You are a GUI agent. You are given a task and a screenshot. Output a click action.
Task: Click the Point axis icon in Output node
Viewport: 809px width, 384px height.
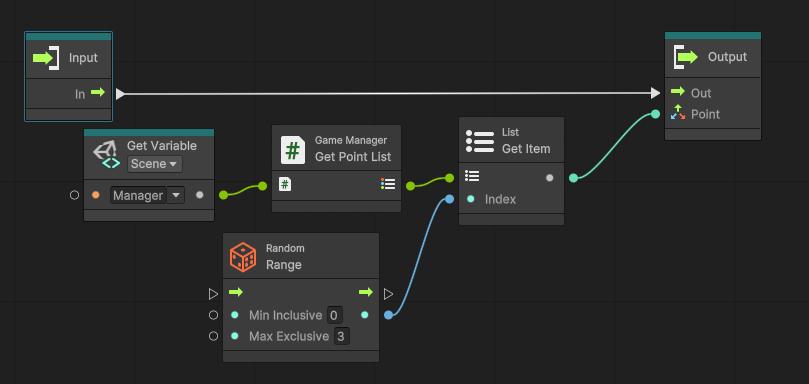pyautogui.click(x=677, y=113)
